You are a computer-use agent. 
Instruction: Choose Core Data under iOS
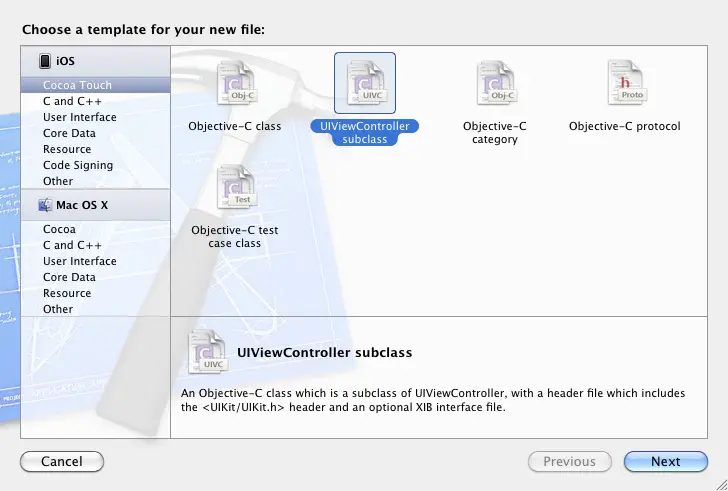tap(69, 133)
